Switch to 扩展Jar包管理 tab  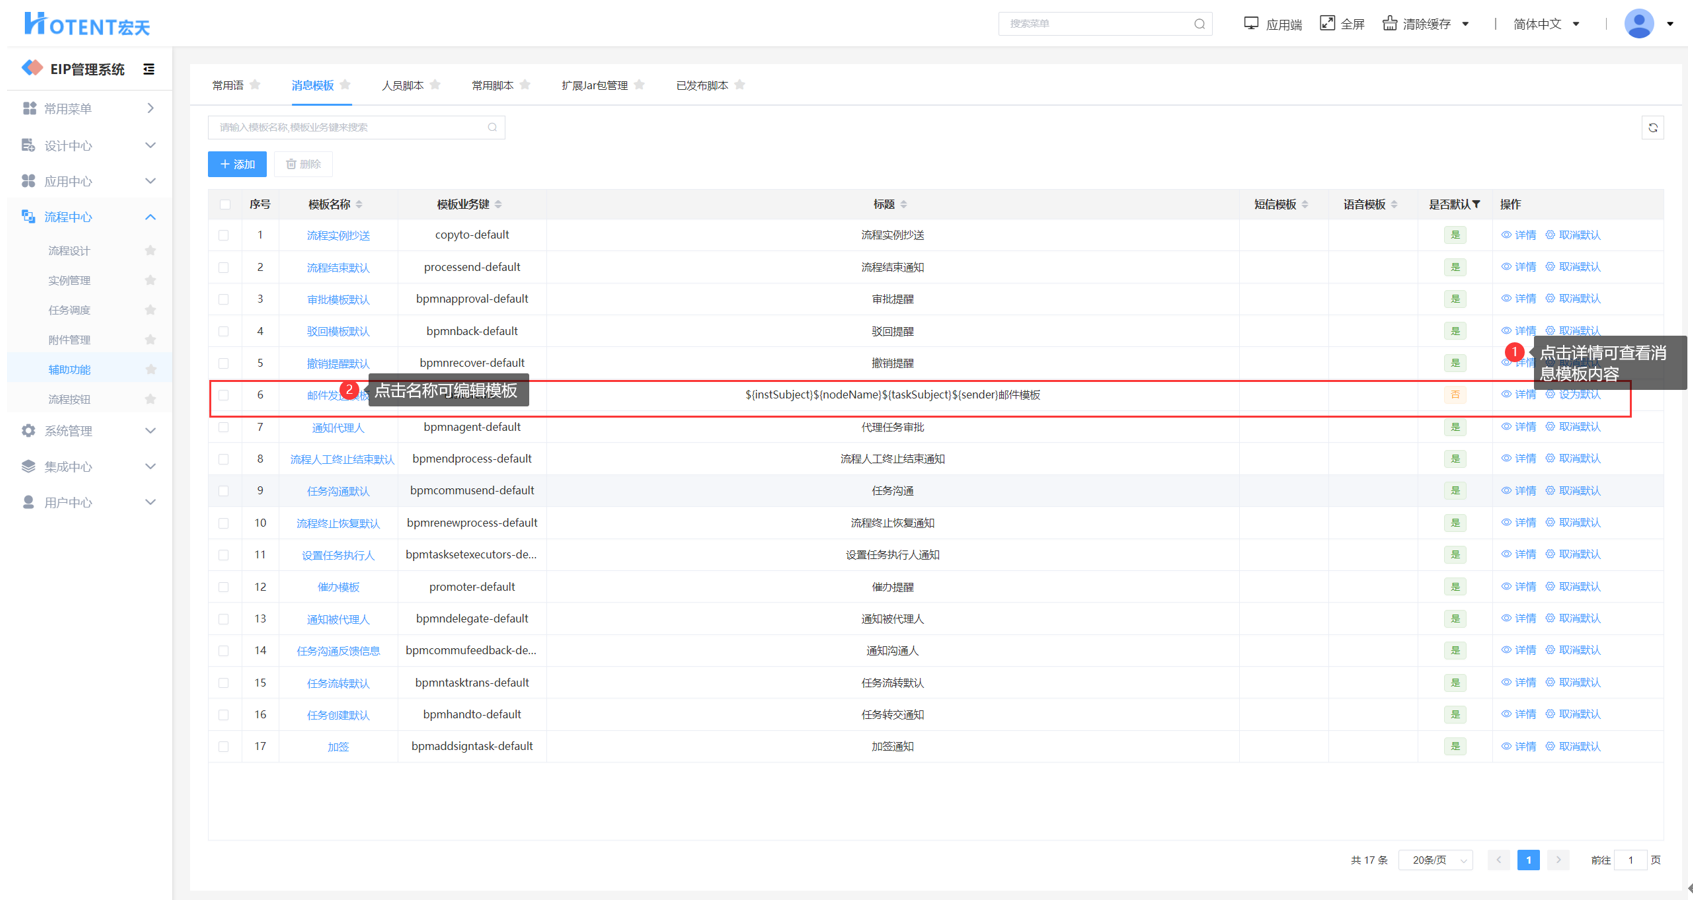[595, 85]
